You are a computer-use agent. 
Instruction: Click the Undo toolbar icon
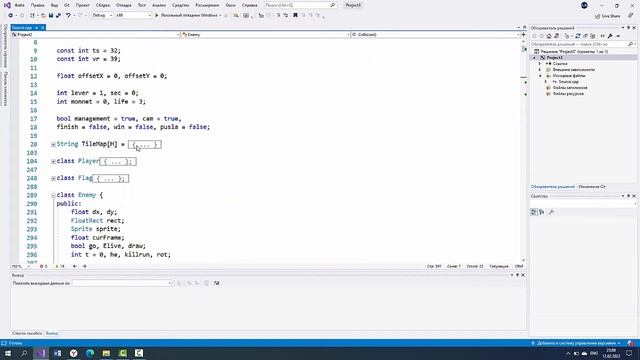point(68,16)
